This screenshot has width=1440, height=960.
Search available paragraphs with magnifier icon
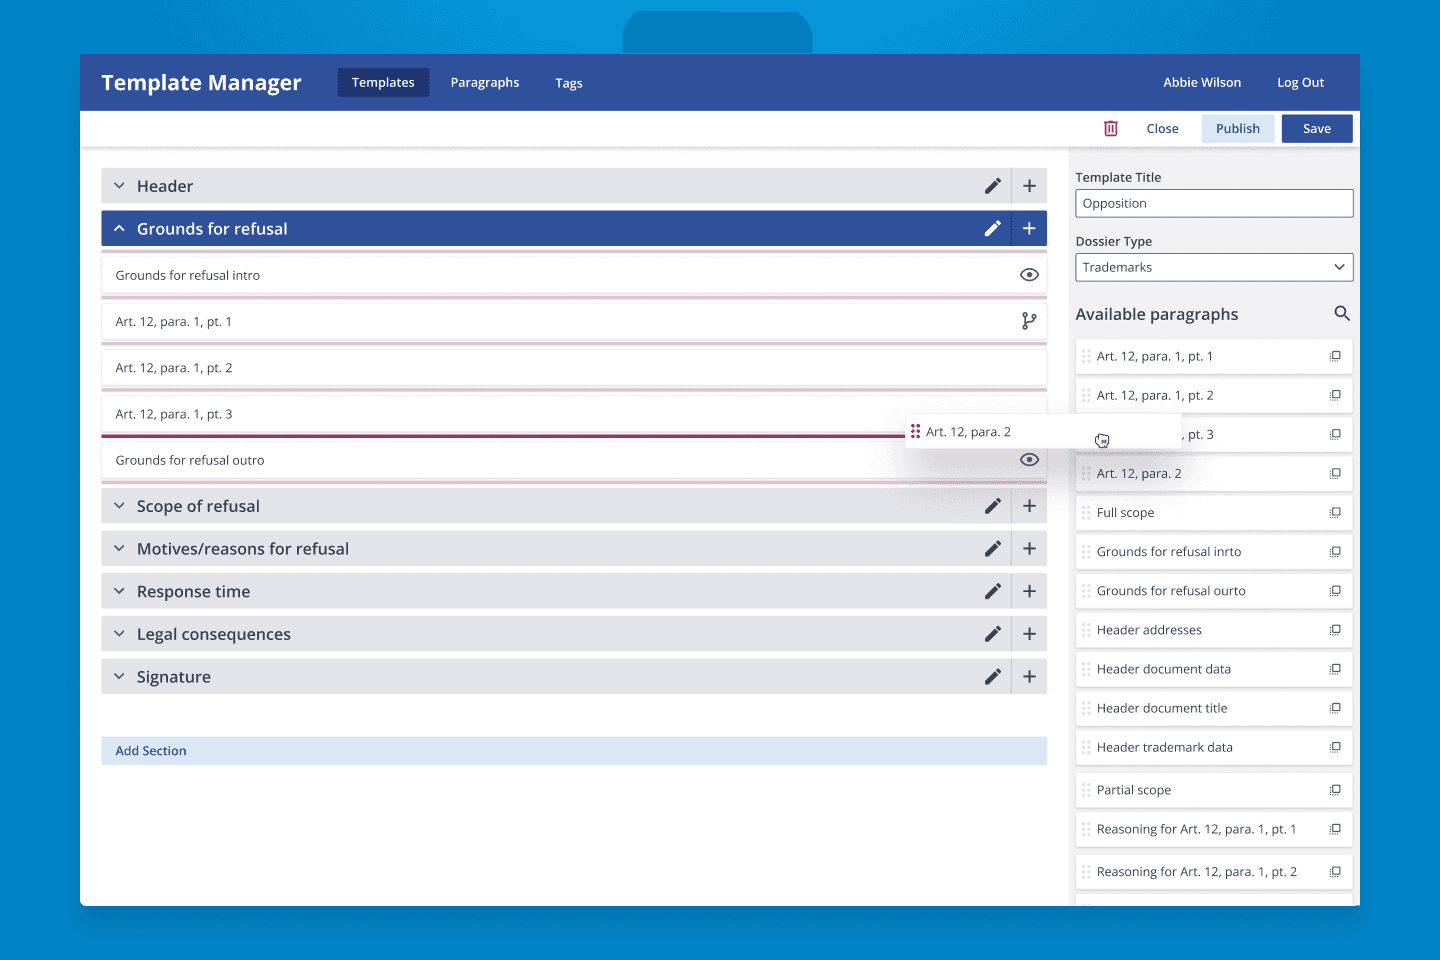coord(1342,314)
